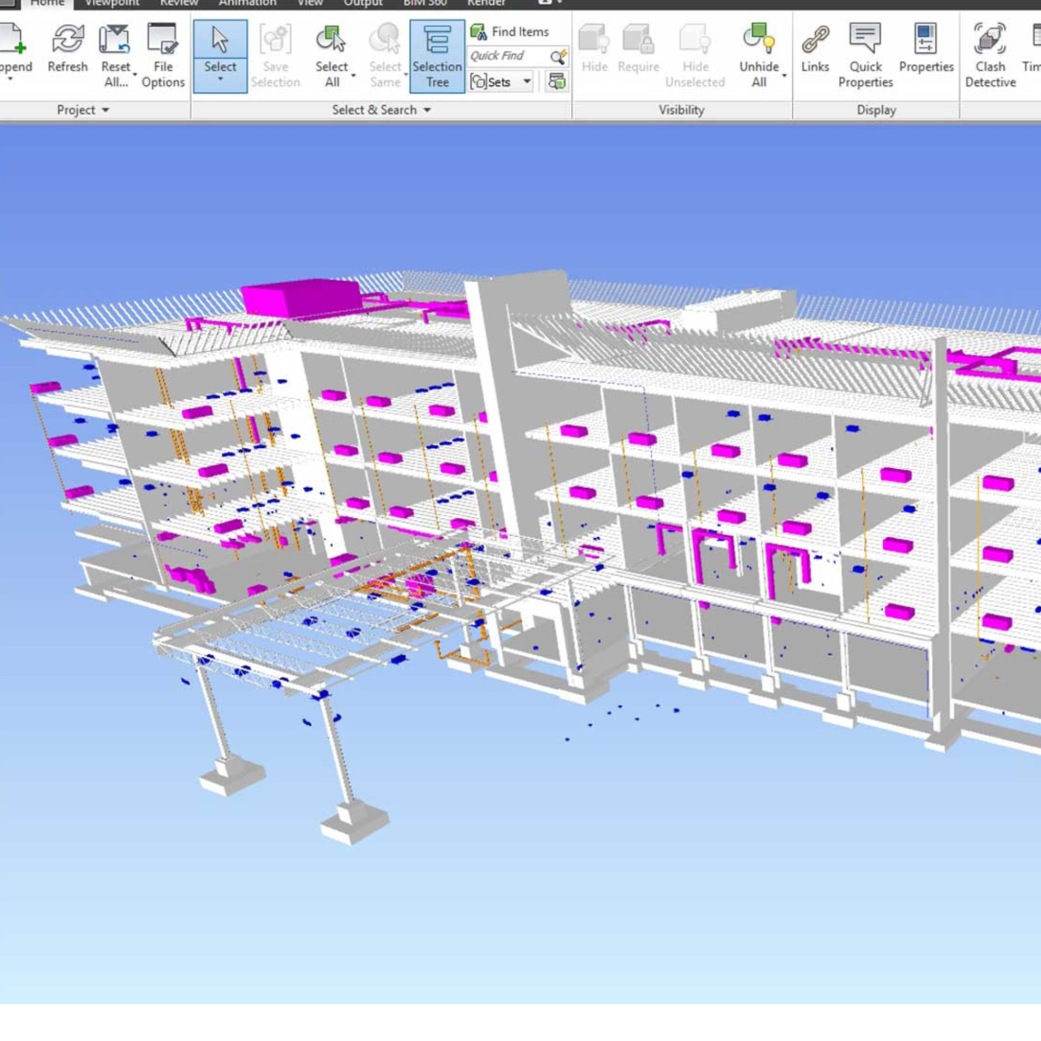The image size is (1041, 1041).
Task: Toggle the Selection Tree panel
Action: [437, 56]
